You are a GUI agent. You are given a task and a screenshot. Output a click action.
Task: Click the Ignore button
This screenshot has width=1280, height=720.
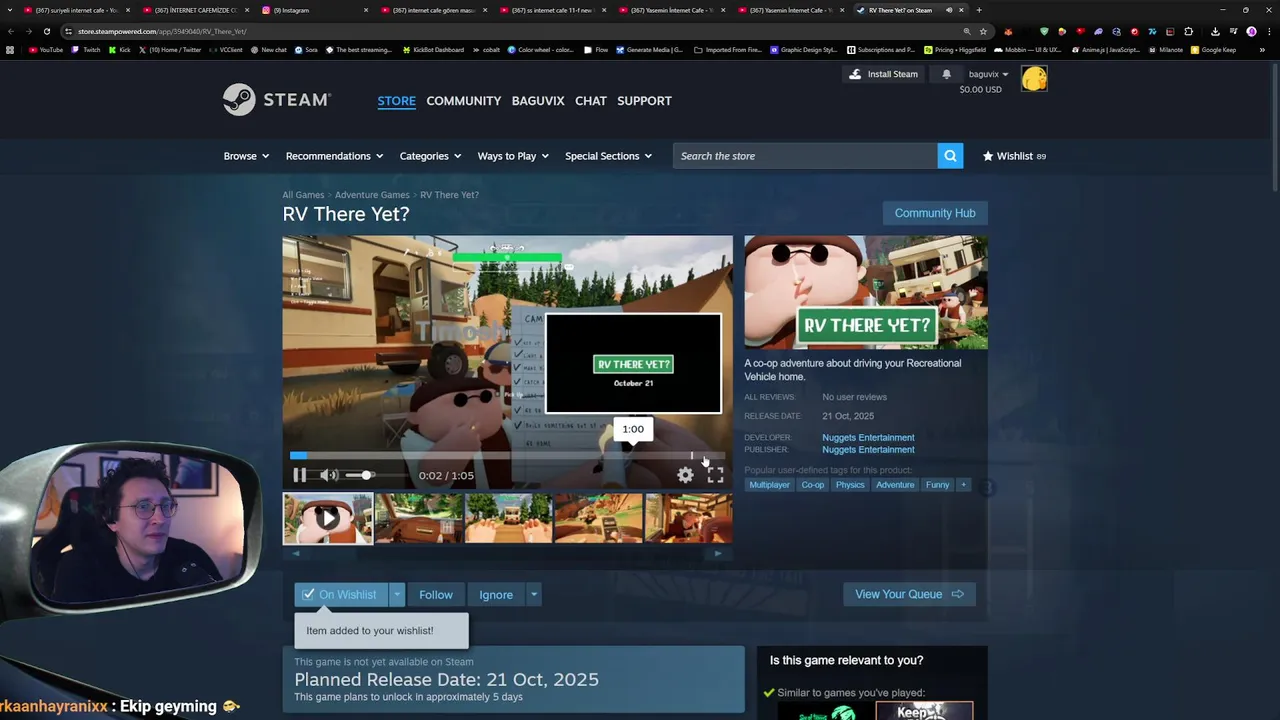[496, 594]
